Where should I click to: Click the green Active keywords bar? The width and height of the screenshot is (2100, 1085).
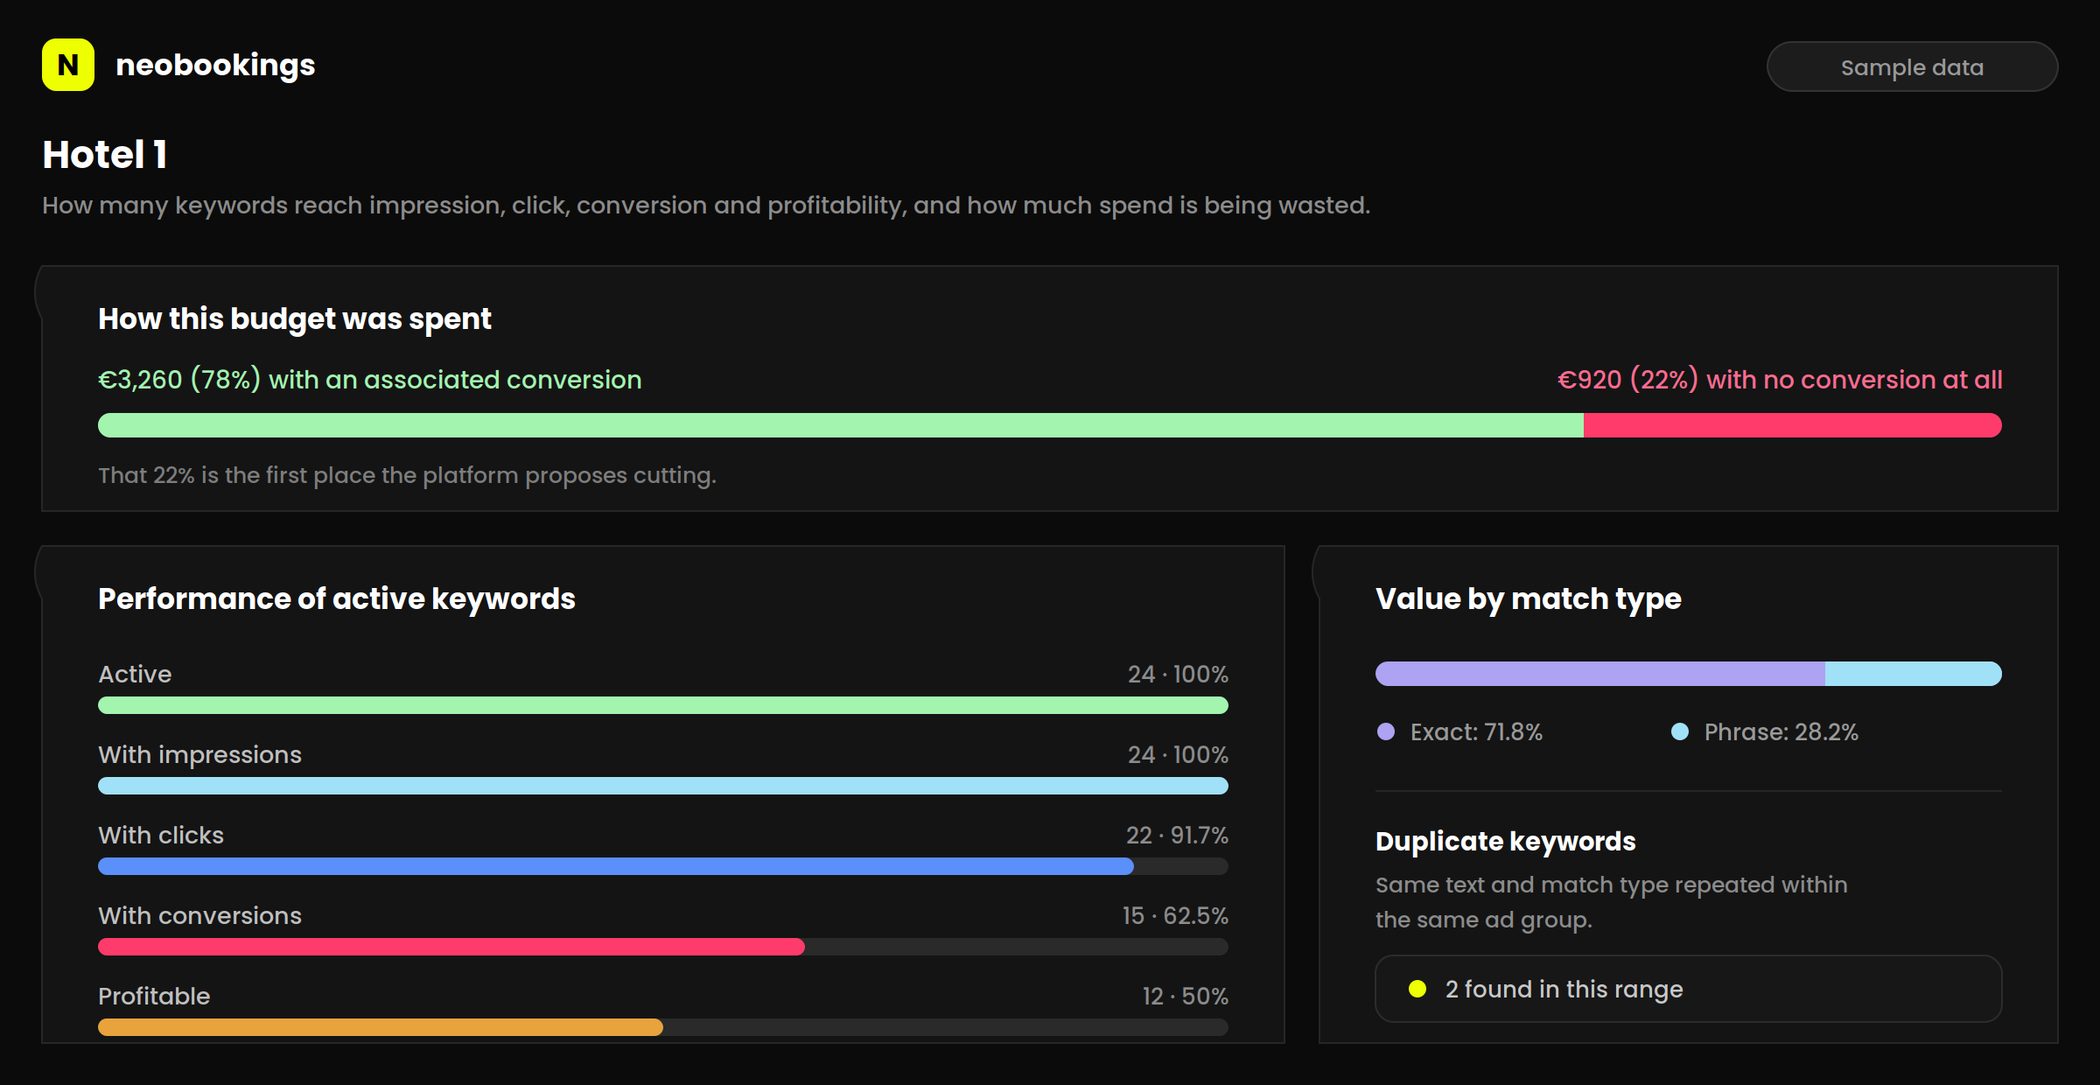point(663,705)
